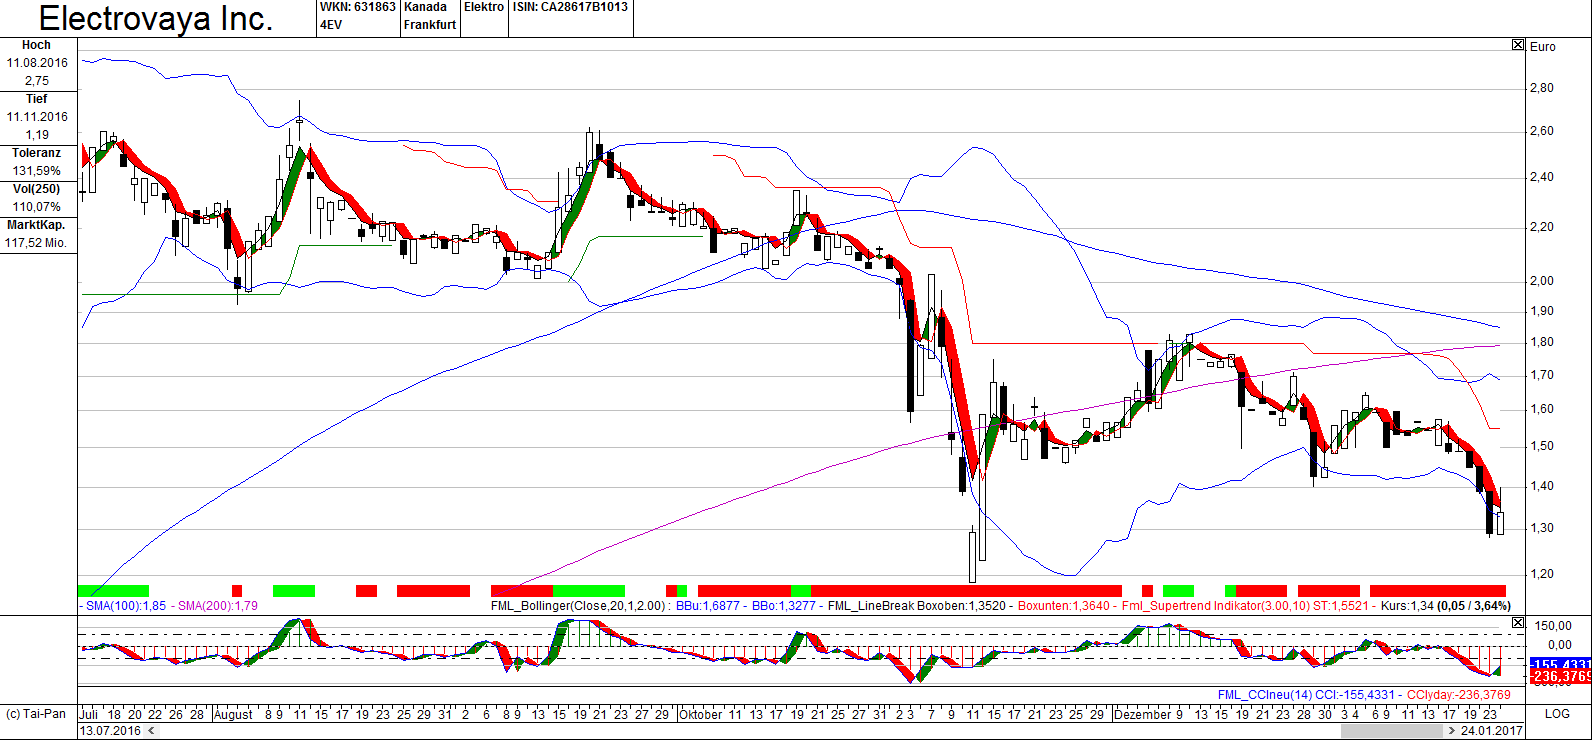
Task: Click the Frankfurt exchange label
Action: click(x=430, y=25)
